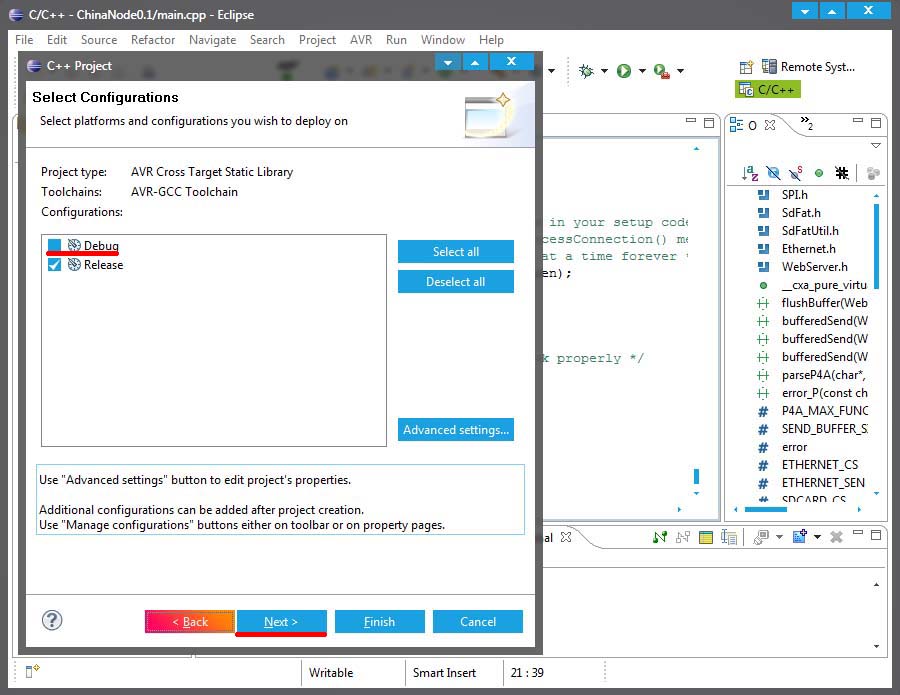Maximize the Outline panel

click(x=876, y=122)
